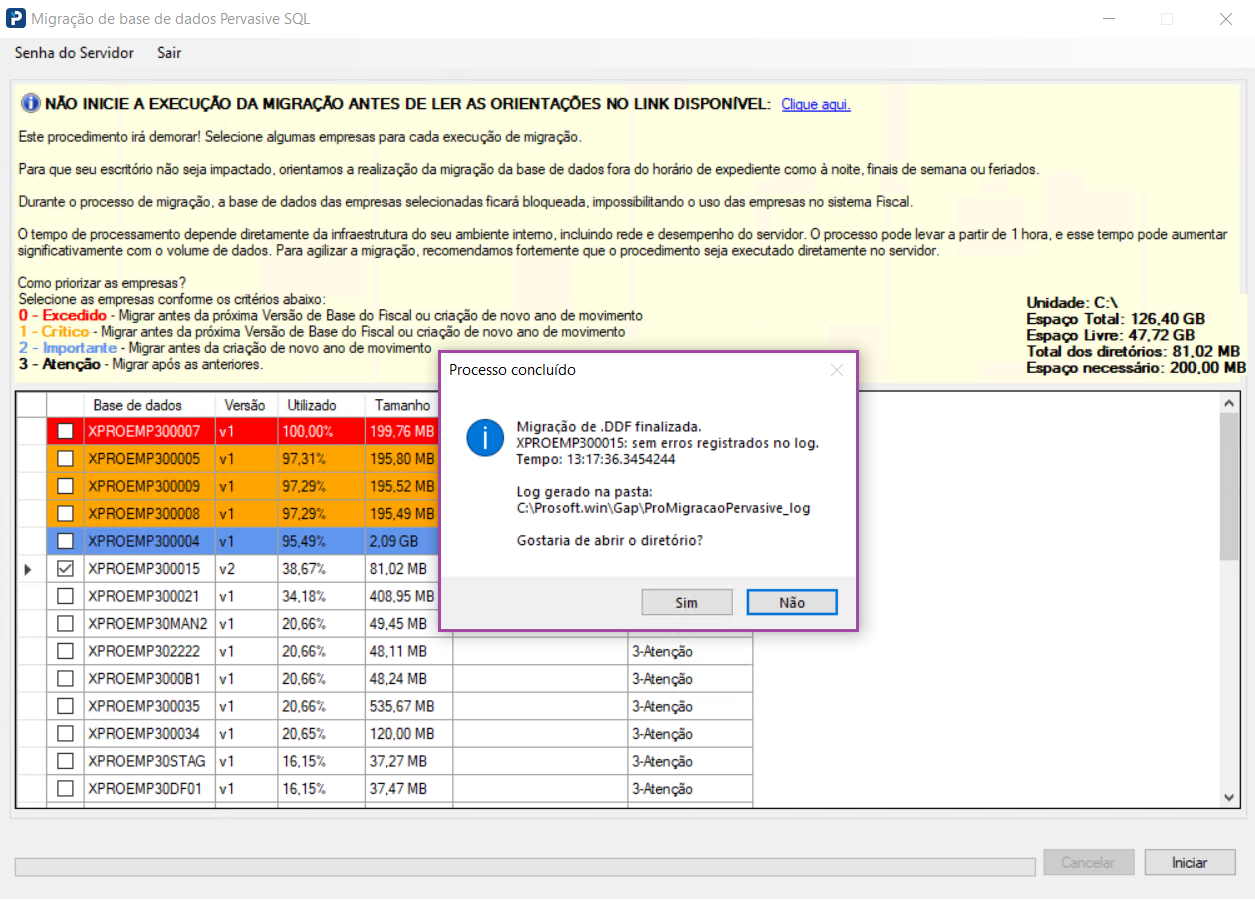
Task: Click the 3-Atenção cell for XPROEMP30DF01
Action: (690, 789)
